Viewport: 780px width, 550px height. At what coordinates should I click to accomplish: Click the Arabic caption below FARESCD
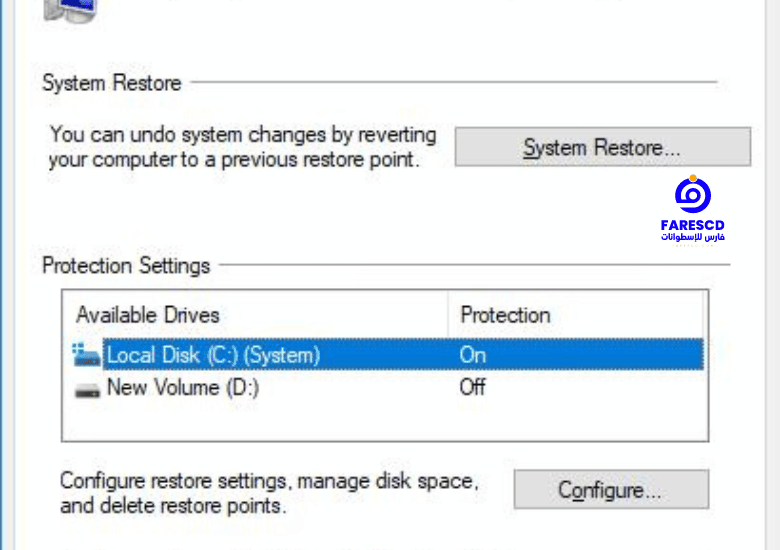[x=692, y=237]
